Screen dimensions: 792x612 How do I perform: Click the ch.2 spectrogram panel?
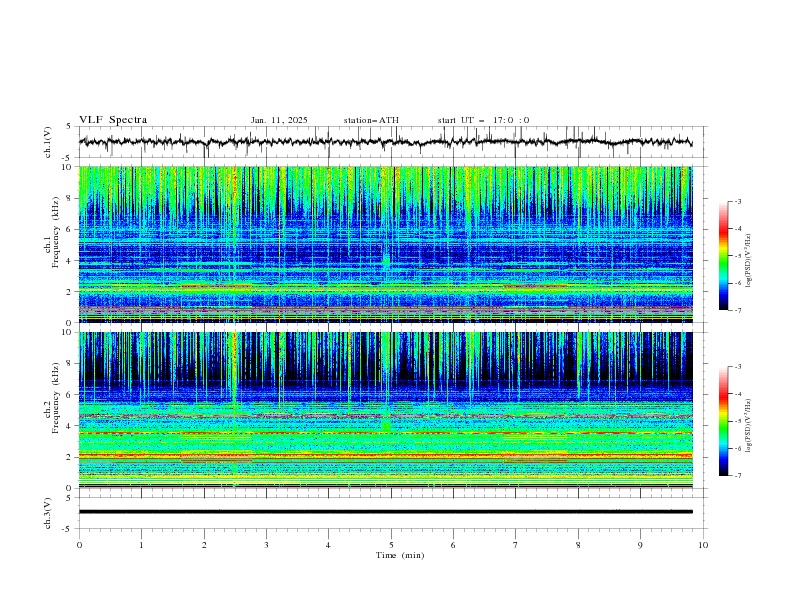386,410
